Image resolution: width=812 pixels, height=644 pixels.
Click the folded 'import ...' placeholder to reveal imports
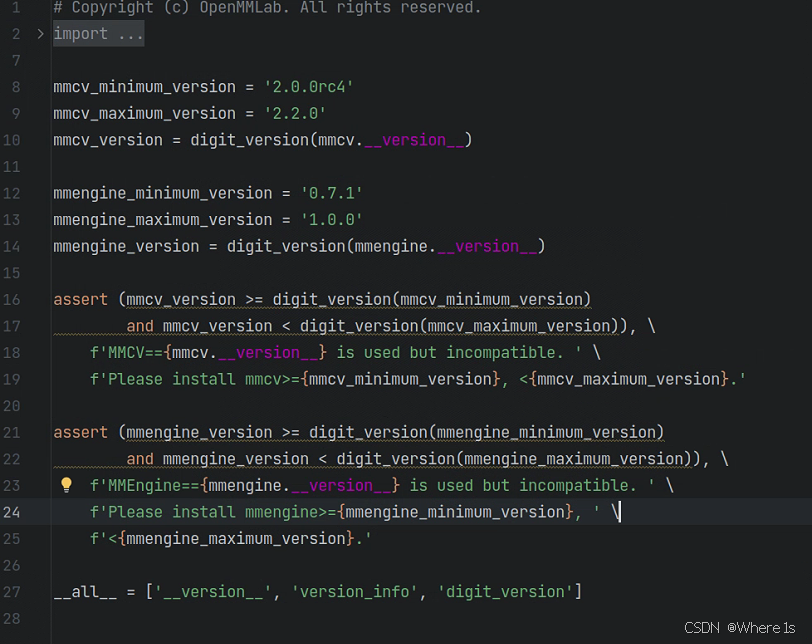[98, 33]
